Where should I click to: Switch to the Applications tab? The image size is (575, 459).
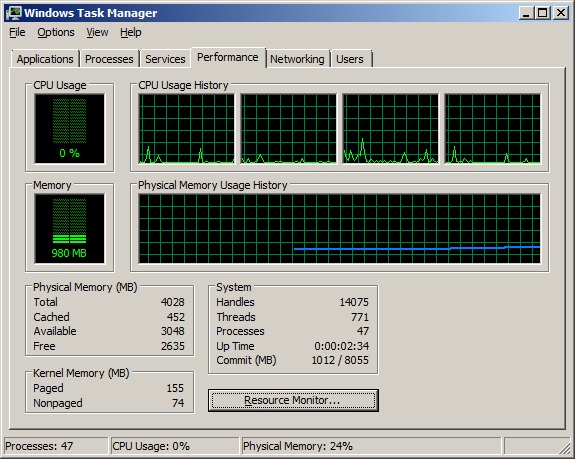(x=45, y=59)
